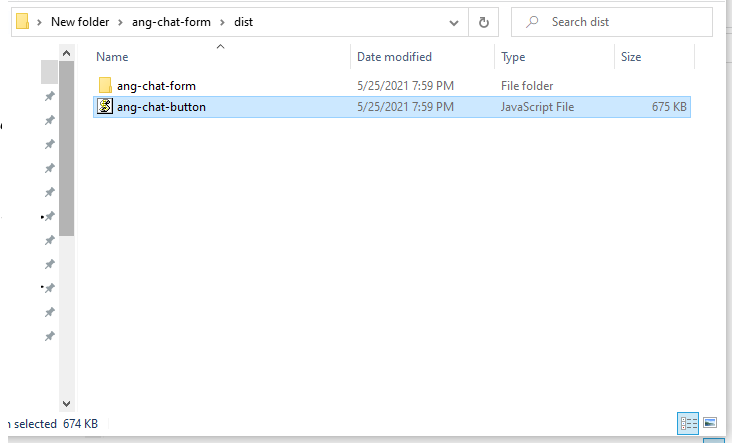Click the ang-chat-button JavaScript file icon
Viewport: 732px width, 443px height.
point(105,107)
